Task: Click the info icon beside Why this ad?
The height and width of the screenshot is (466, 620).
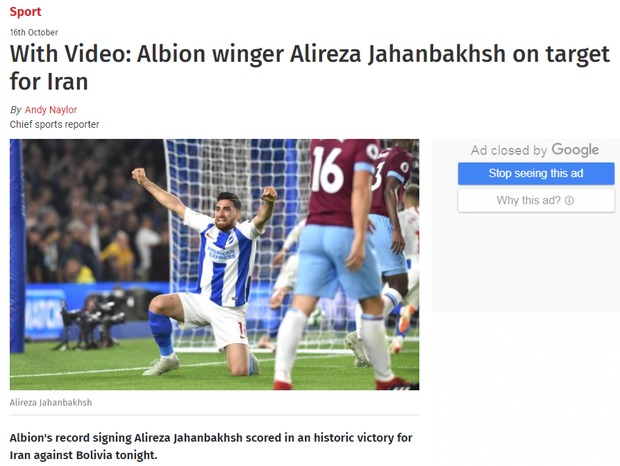Action: click(x=569, y=201)
